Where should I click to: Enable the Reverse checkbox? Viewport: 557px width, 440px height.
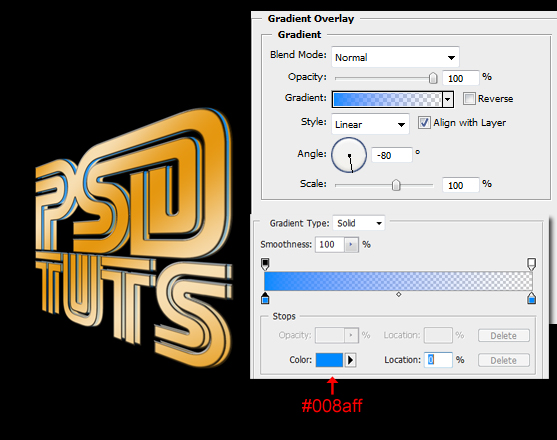click(x=469, y=98)
